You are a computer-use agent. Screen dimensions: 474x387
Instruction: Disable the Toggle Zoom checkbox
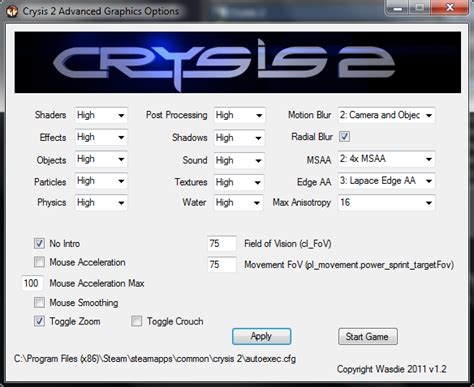pos(39,321)
